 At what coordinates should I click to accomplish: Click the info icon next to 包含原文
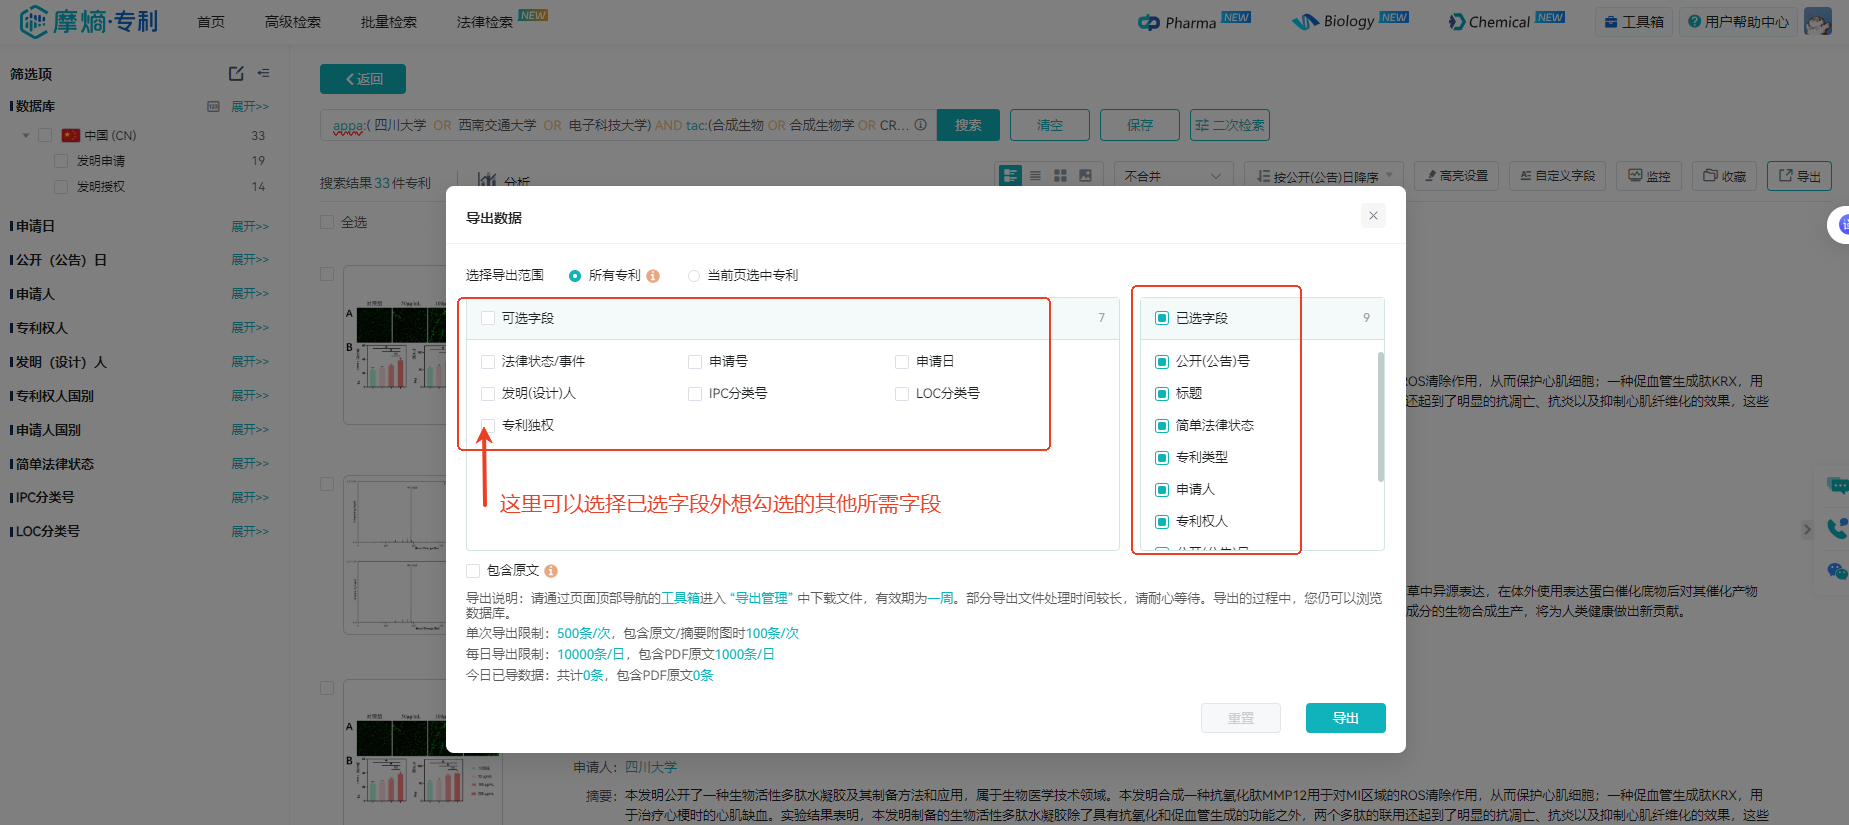[x=551, y=571]
